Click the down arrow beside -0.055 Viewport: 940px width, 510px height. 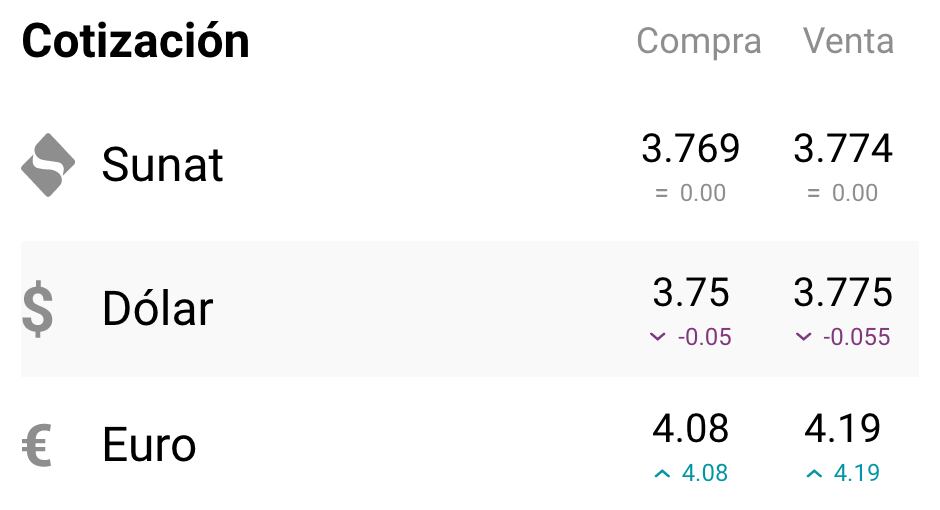pos(803,337)
